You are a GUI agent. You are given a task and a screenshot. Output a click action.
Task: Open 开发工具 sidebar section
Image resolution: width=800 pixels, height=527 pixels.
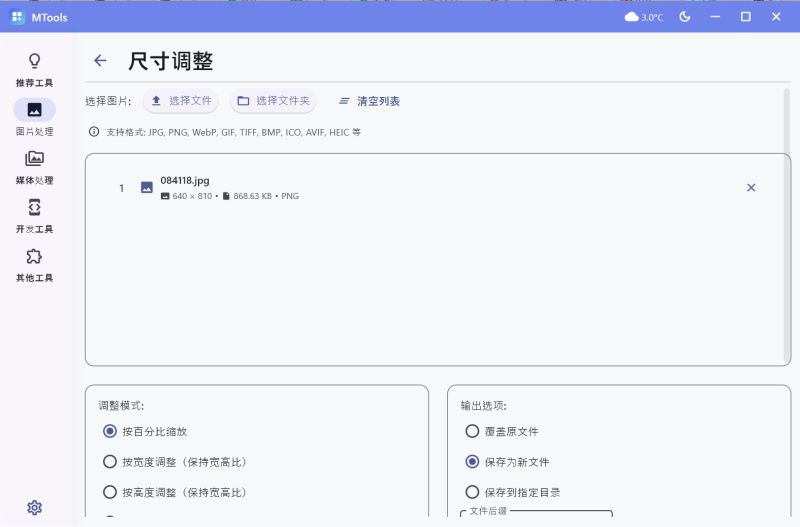click(34, 216)
